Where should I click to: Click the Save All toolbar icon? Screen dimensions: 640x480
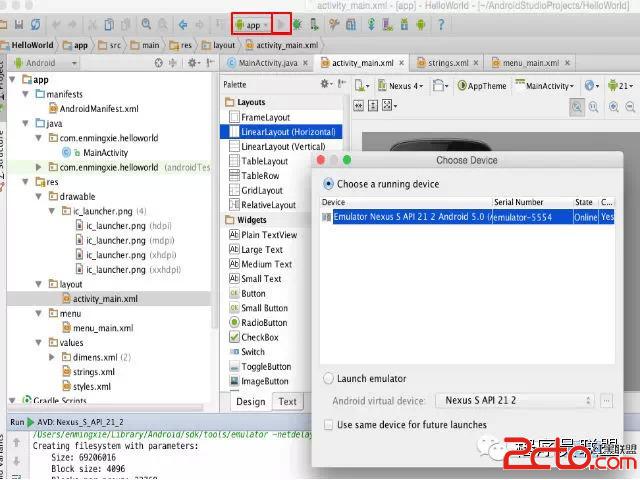tap(19, 25)
